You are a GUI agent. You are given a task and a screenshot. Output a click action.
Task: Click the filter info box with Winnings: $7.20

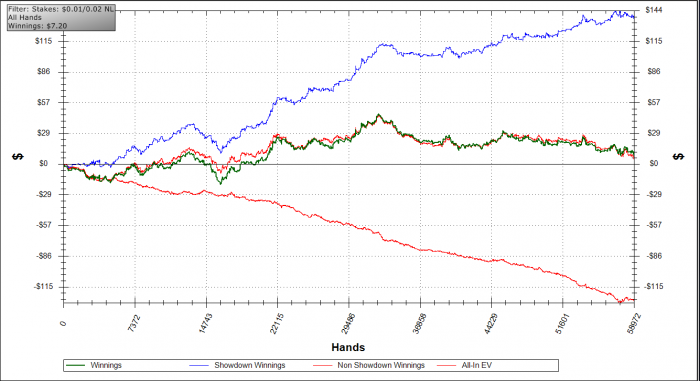pyautogui.click(x=61, y=18)
